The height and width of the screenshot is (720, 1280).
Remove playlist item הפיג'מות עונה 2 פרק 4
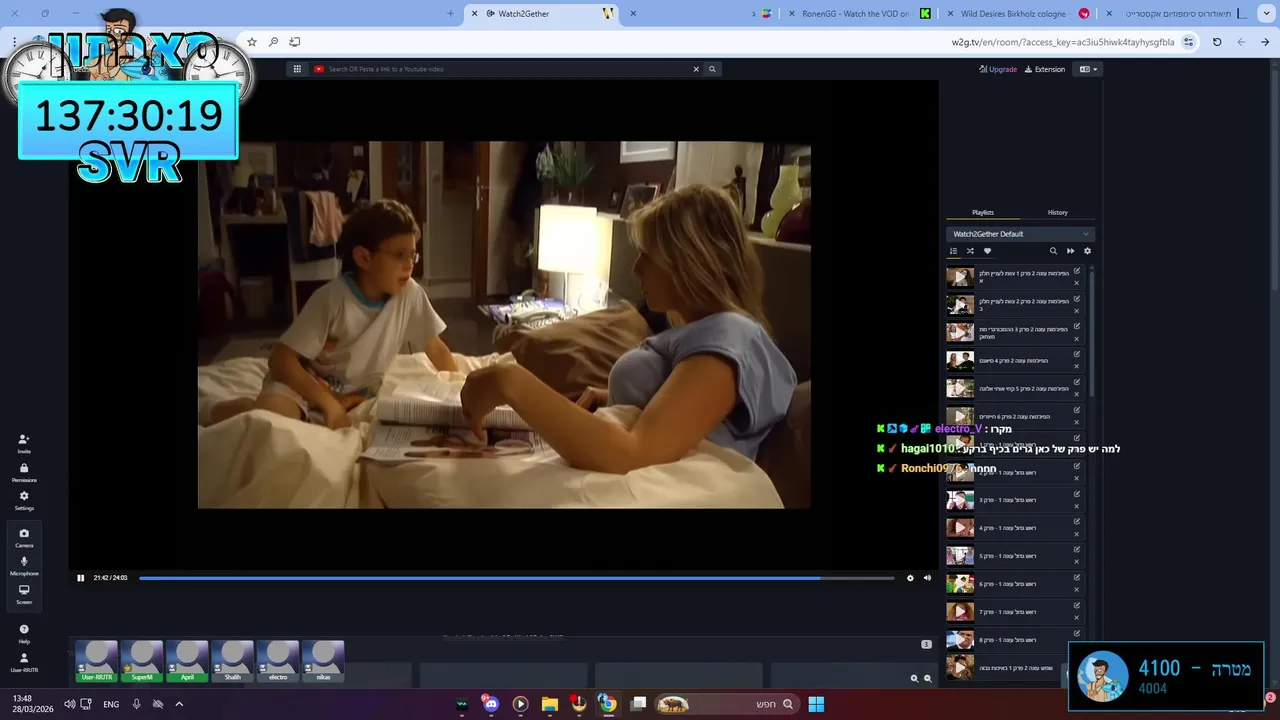pos(1077,366)
